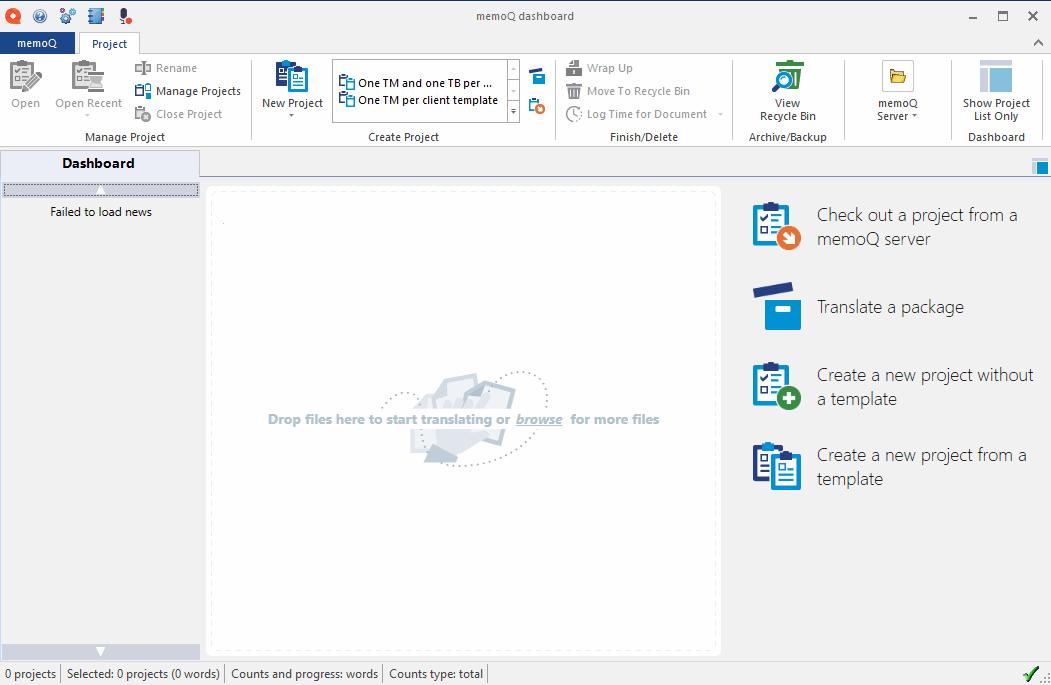Image resolution: width=1051 pixels, height=685 pixels.
Task: Click the template gallery scroll up arrow
Action: 513,69
